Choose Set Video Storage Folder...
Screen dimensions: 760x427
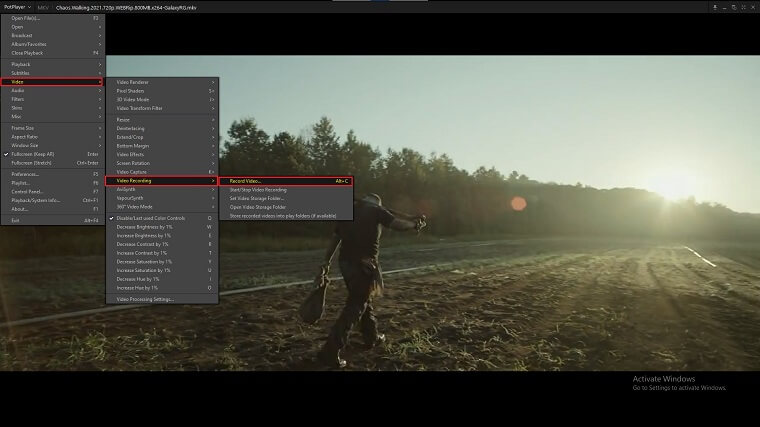point(286,198)
